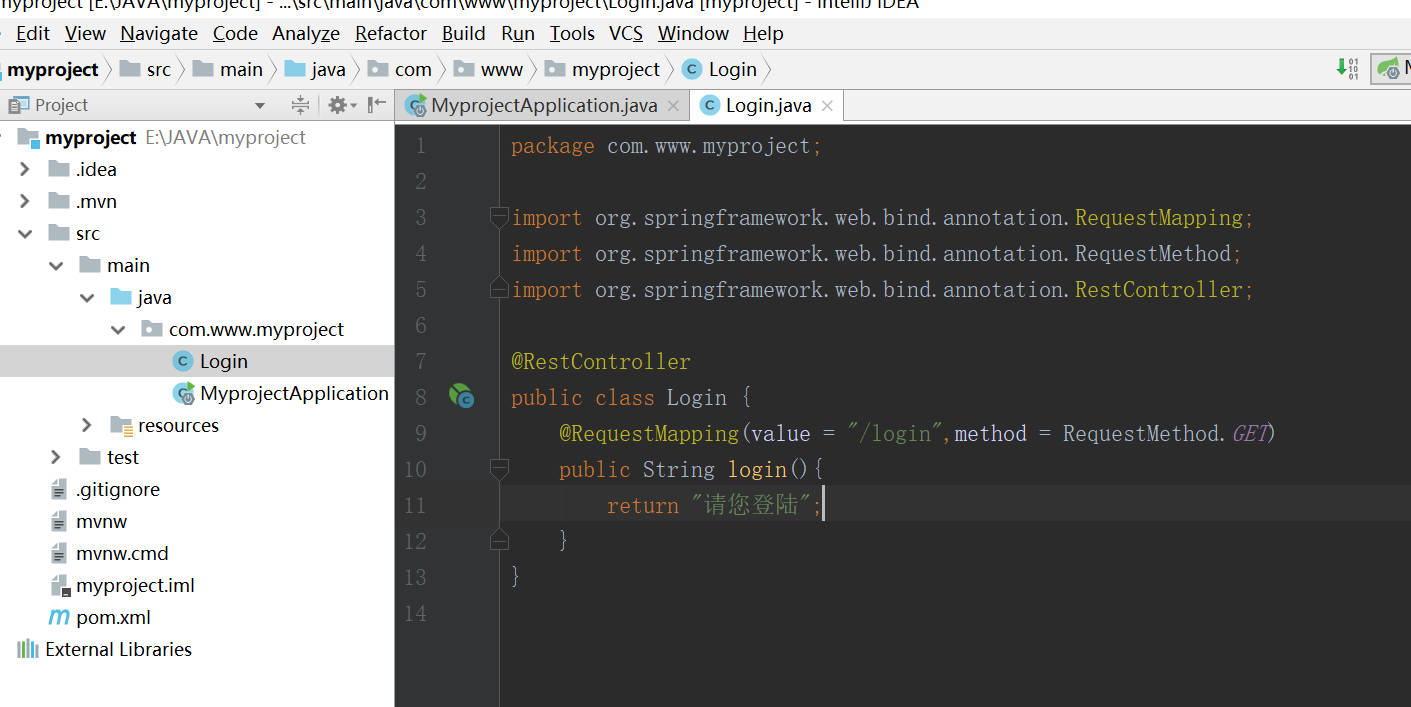Expand the .mvn folder arrow
Screen dimensions: 1411x707
coord(25,201)
